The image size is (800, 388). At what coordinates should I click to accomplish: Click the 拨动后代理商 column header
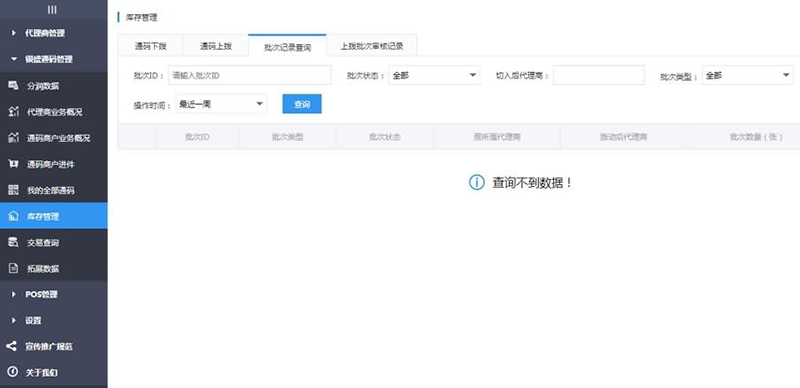623,137
